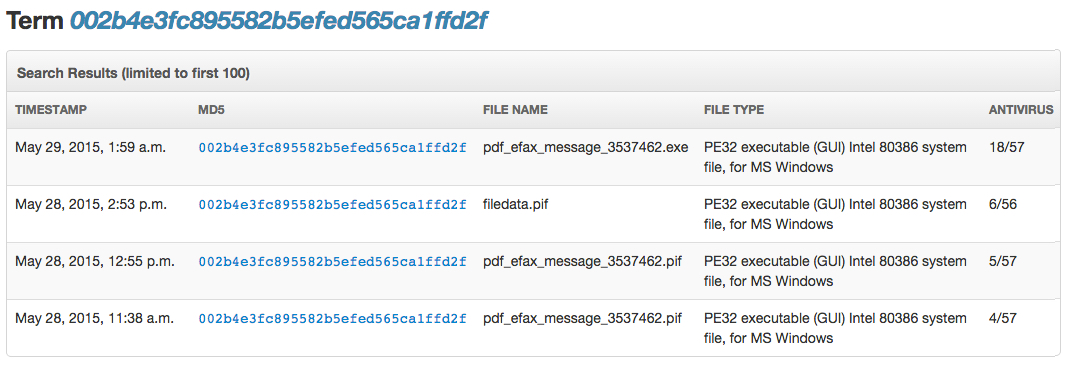
Task: Click the ANTIVIRUS column header
Action: tap(1021, 109)
